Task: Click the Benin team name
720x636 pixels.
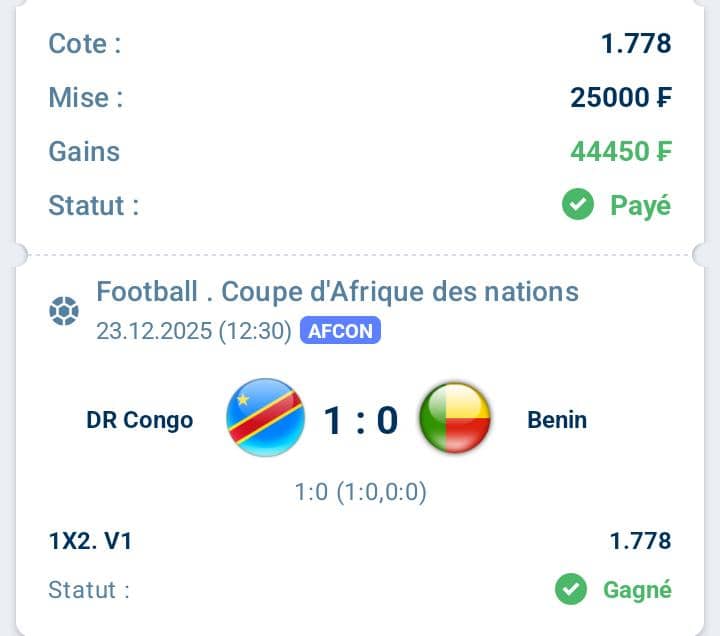Action: click(x=557, y=420)
